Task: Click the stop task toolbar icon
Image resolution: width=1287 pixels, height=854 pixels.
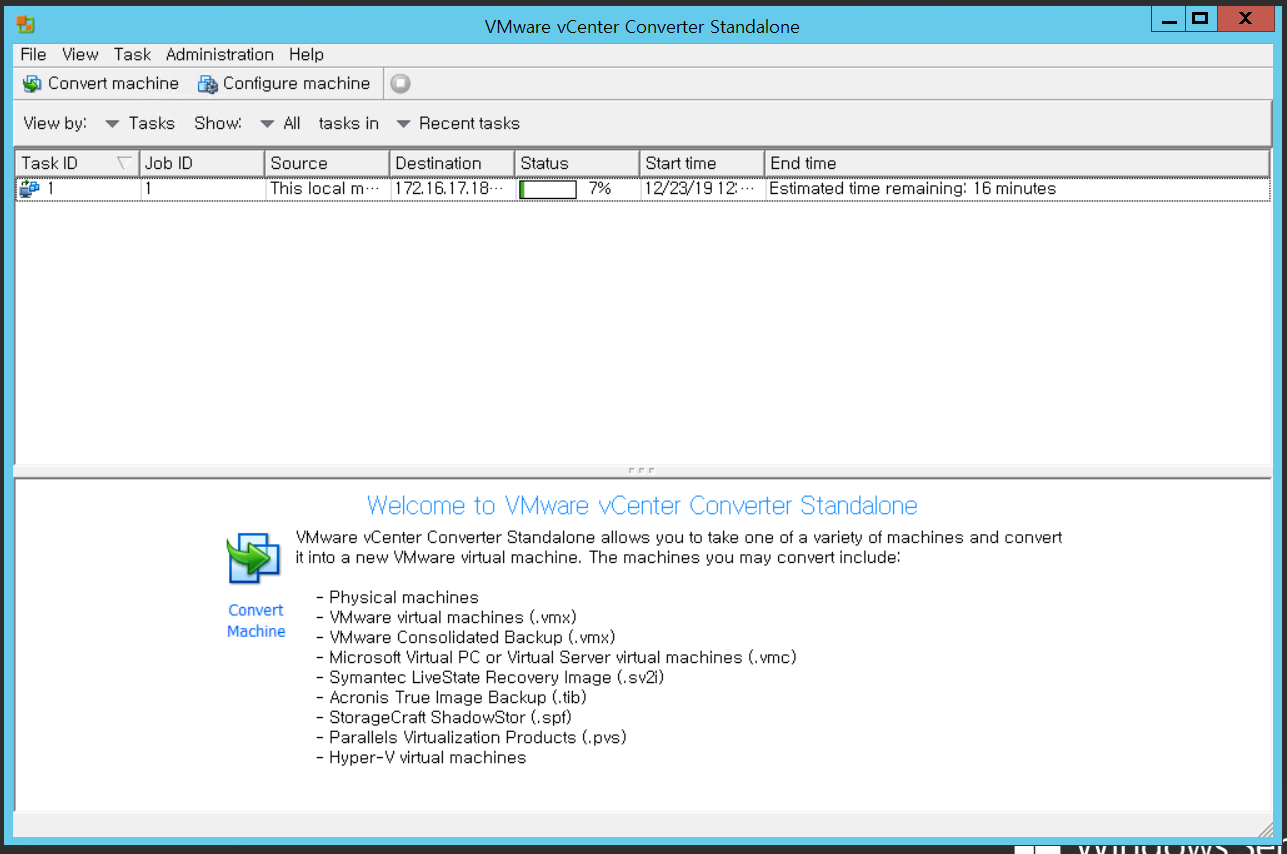Action: click(x=400, y=84)
